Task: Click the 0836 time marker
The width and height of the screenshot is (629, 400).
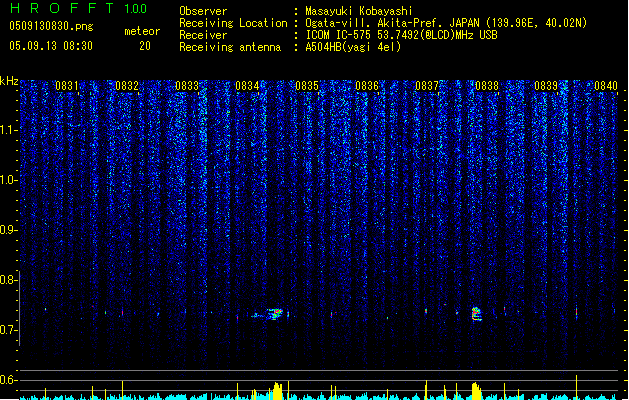Action: click(x=367, y=86)
